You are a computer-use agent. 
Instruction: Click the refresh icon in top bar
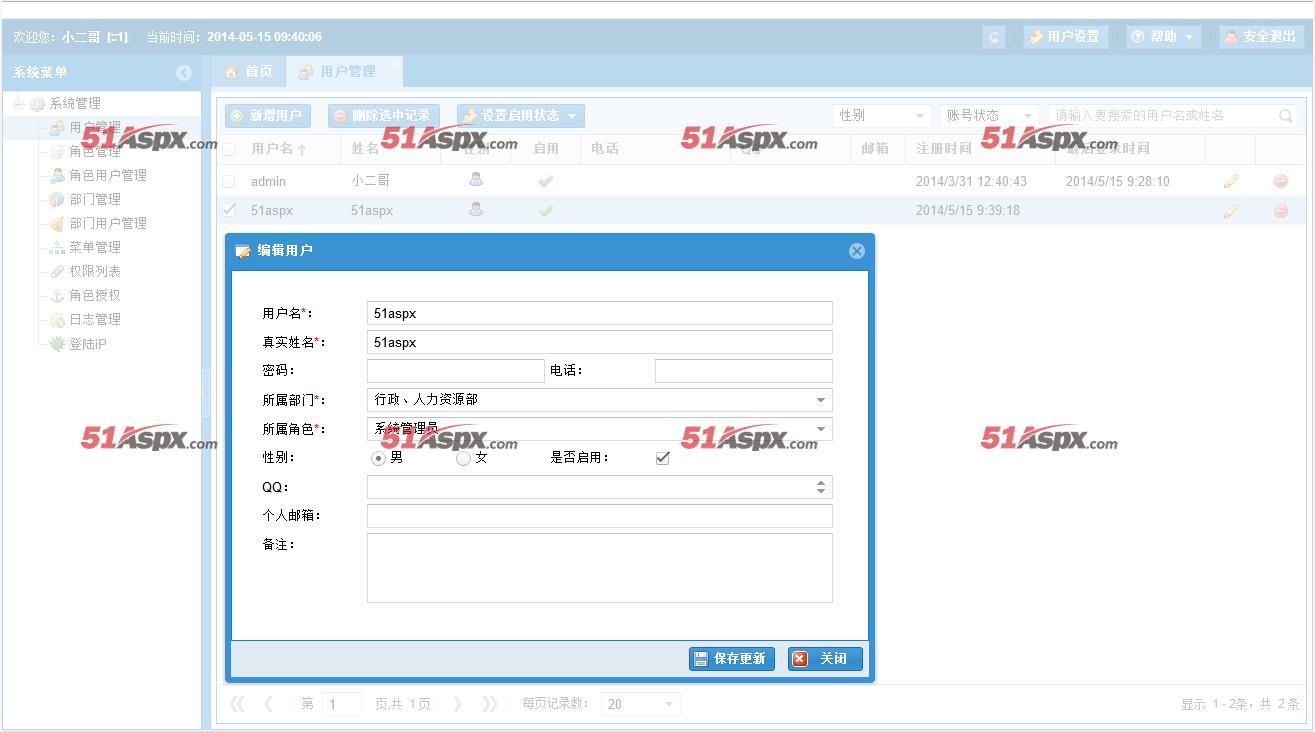[x=993, y=37]
